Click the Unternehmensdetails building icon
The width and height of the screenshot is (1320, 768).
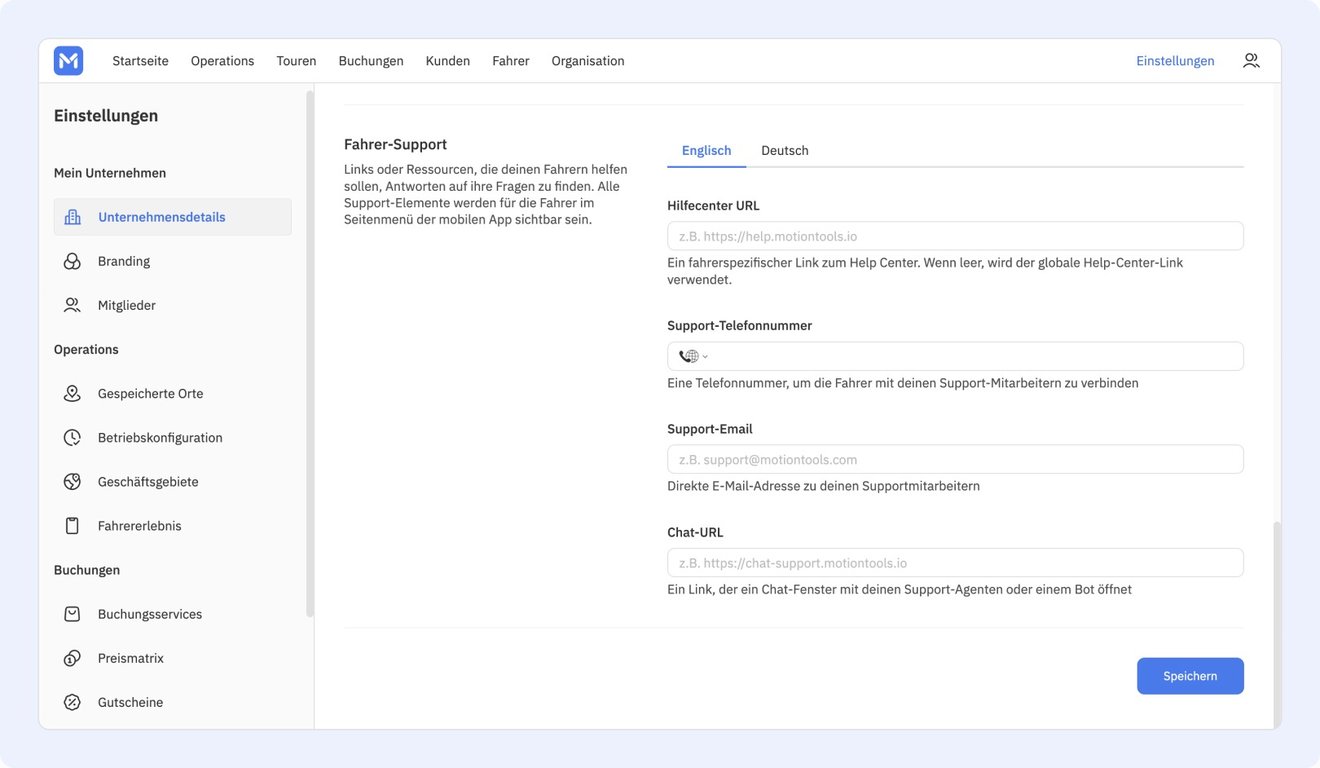point(72,217)
